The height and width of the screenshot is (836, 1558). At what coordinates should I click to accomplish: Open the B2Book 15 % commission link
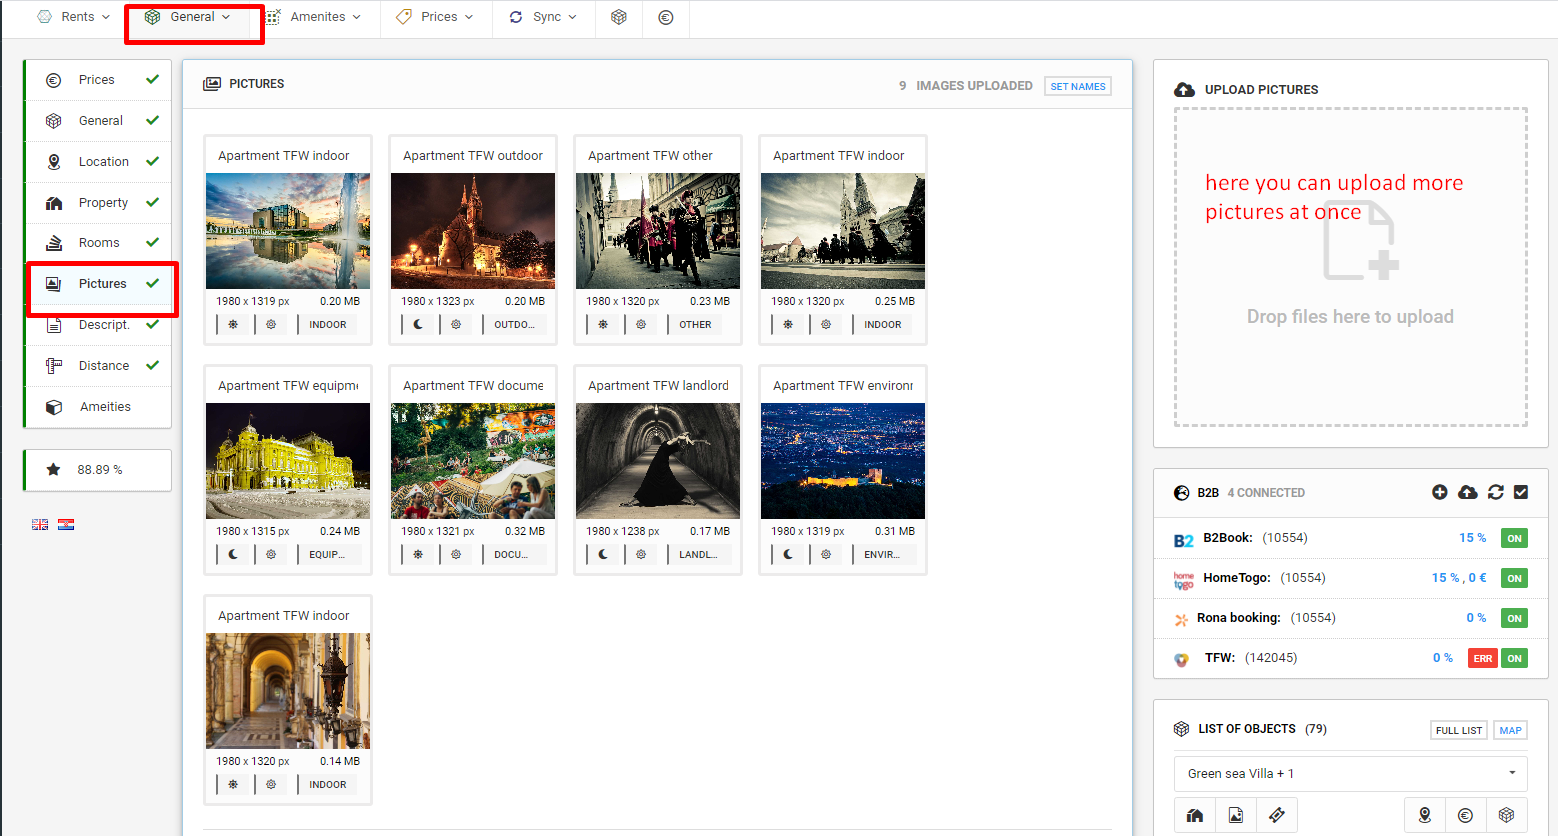(x=1472, y=538)
